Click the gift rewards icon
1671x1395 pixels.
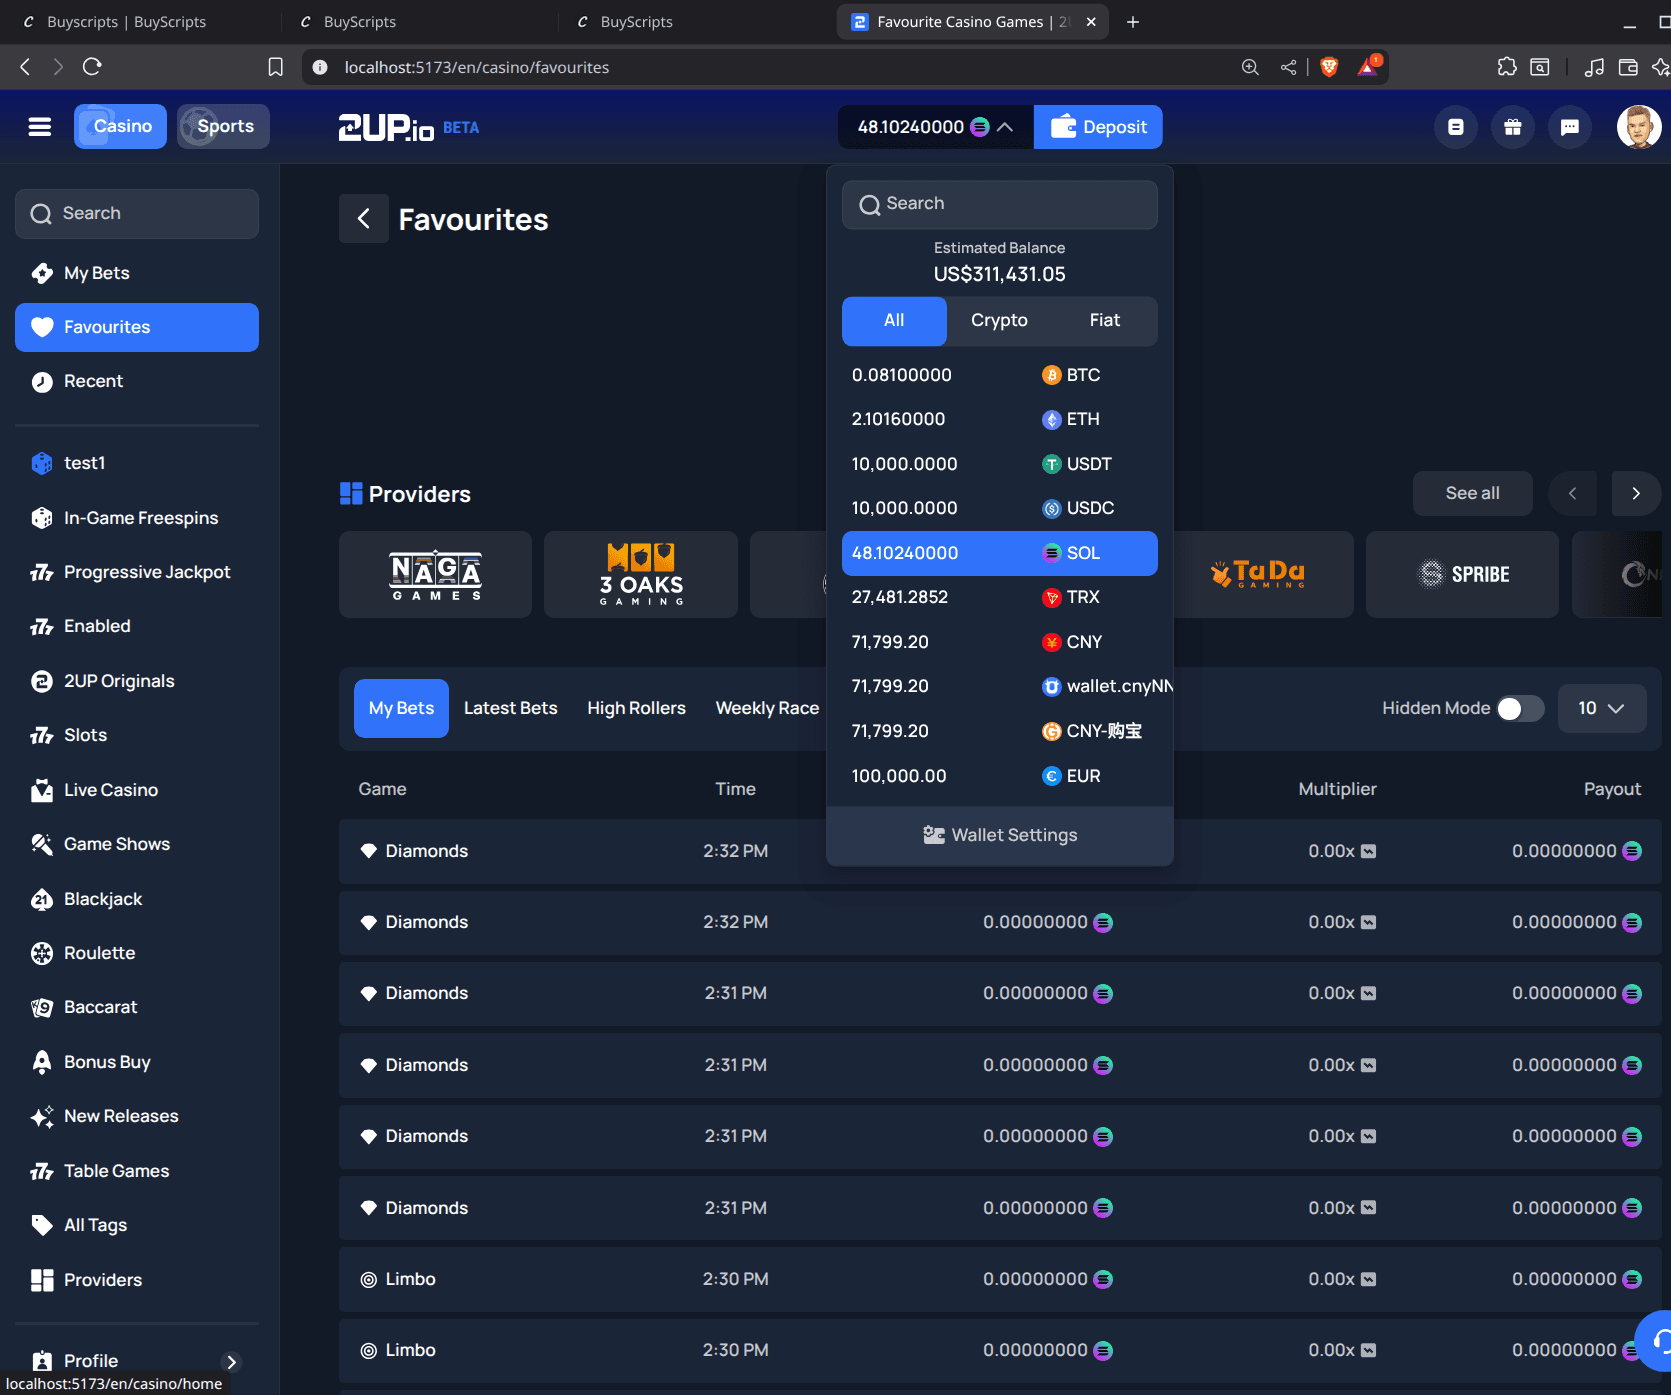pos(1512,127)
